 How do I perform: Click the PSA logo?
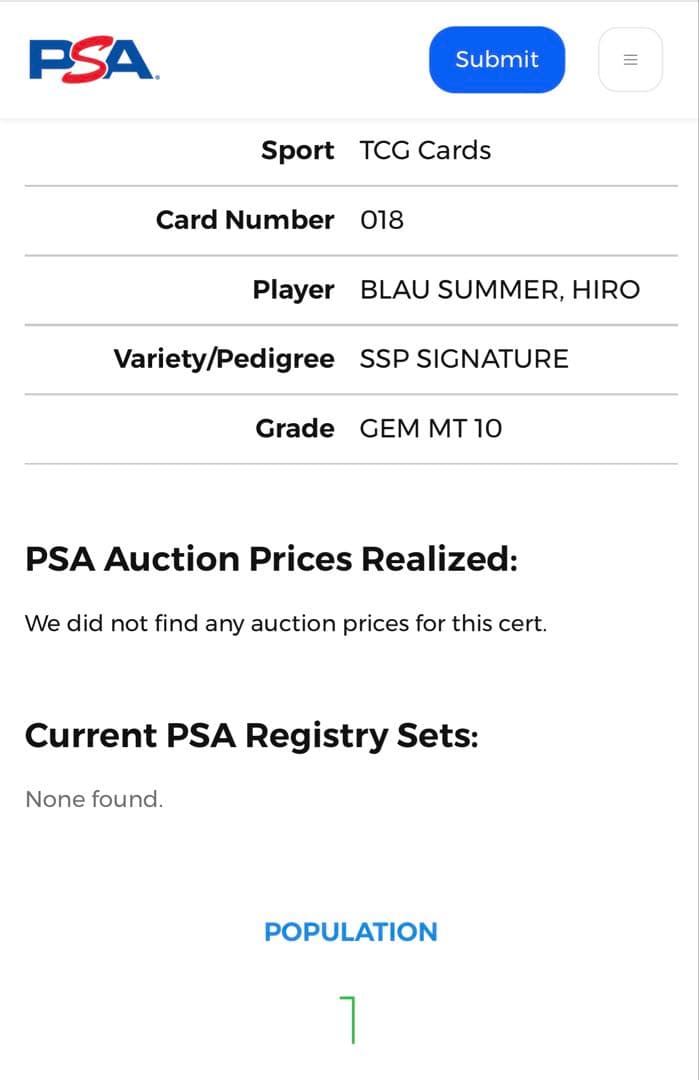94,60
